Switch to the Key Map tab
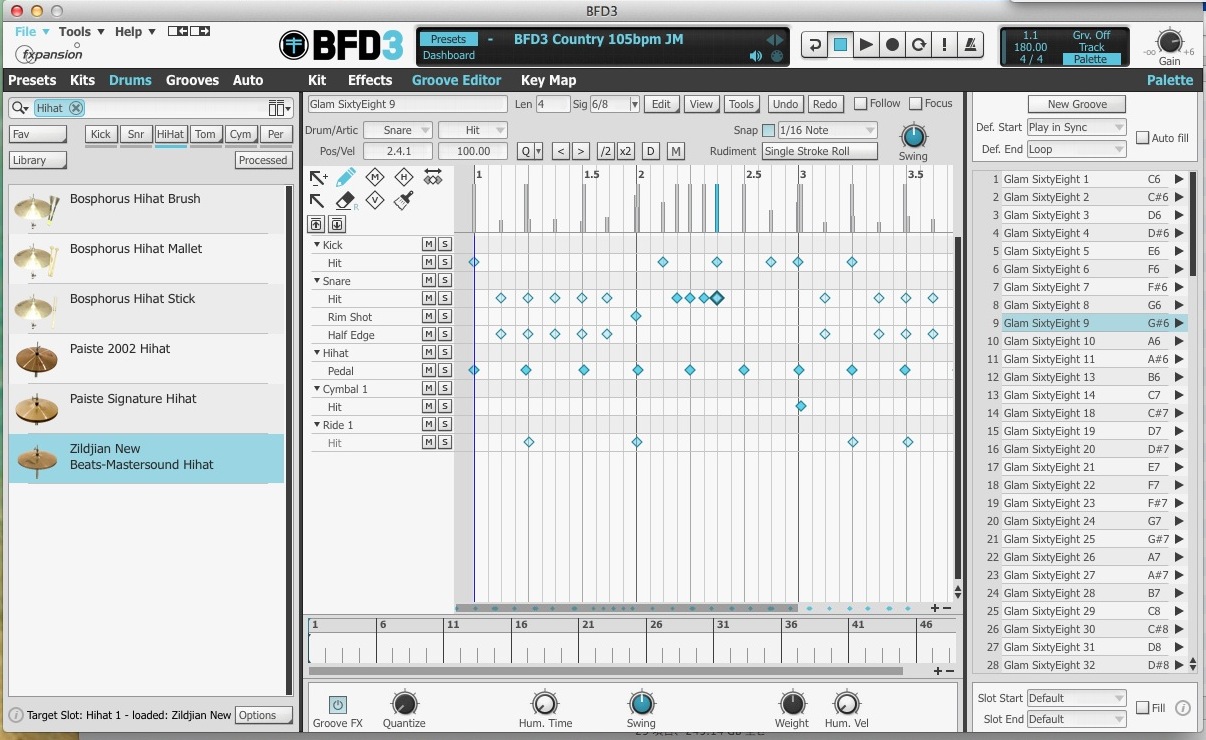The image size is (1206, 740). [548, 80]
